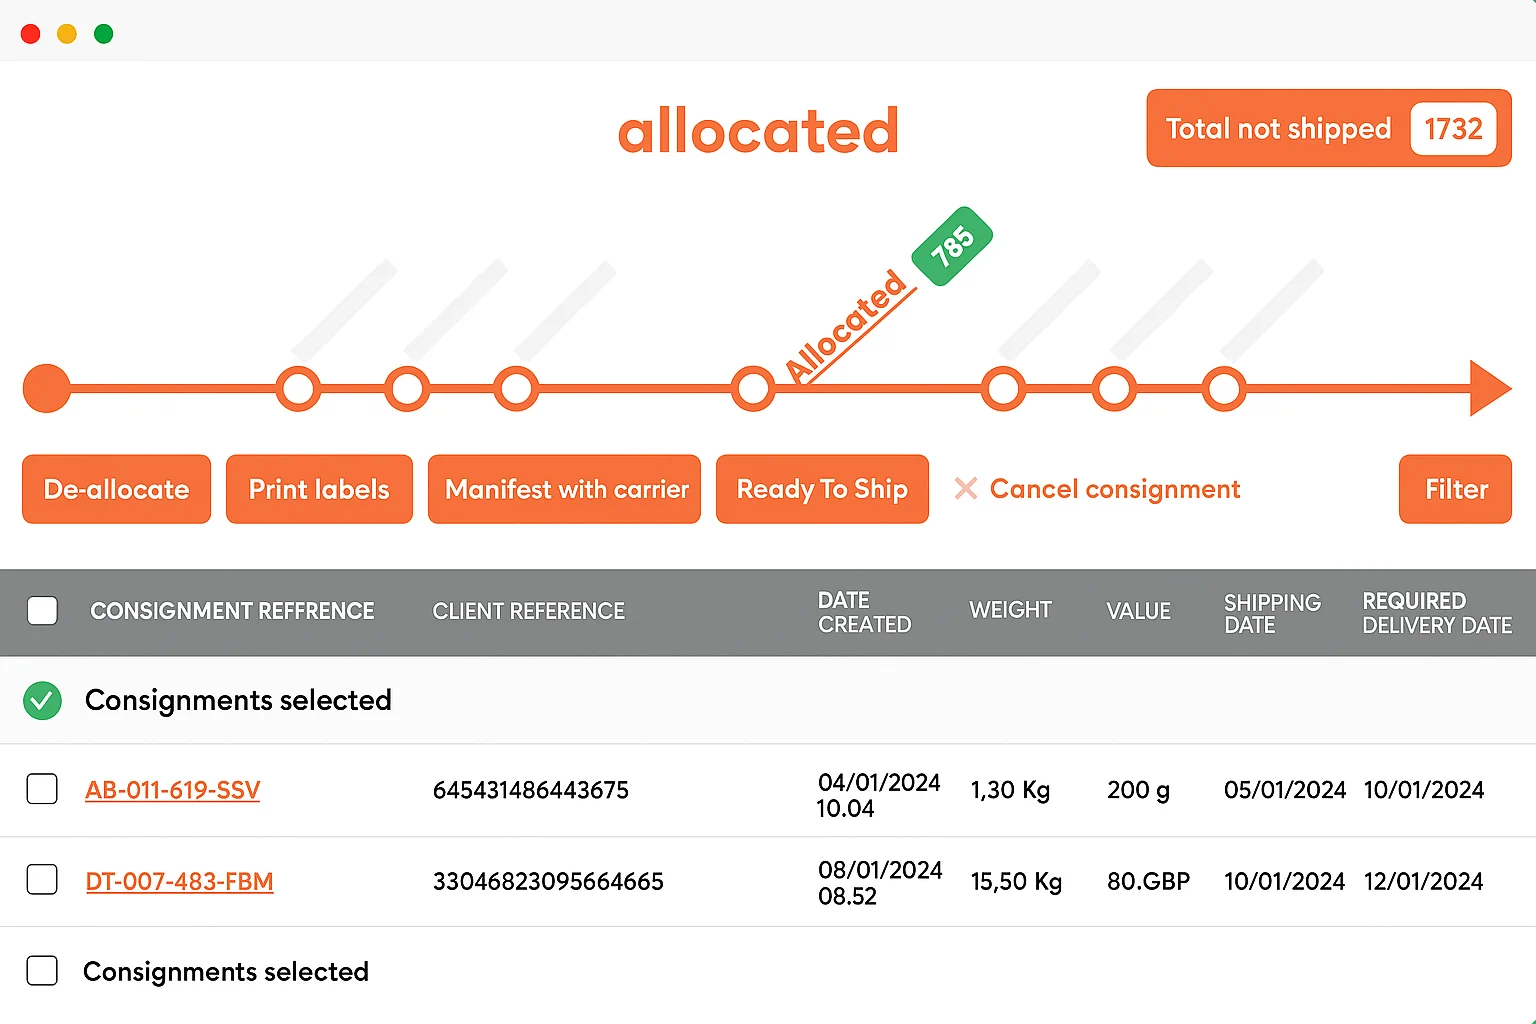Image resolution: width=1536 pixels, height=1024 pixels.
Task: Open the Filter options
Action: click(x=1455, y=489)
